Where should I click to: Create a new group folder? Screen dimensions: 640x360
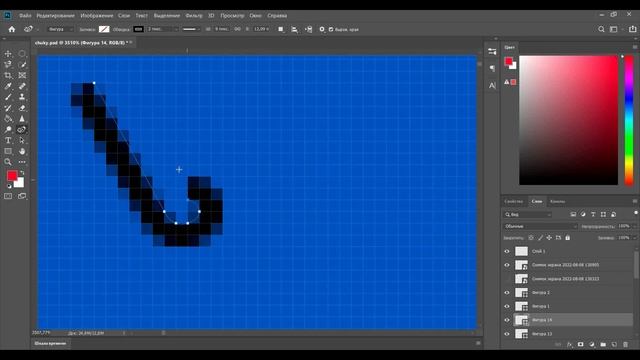[603, 344]
